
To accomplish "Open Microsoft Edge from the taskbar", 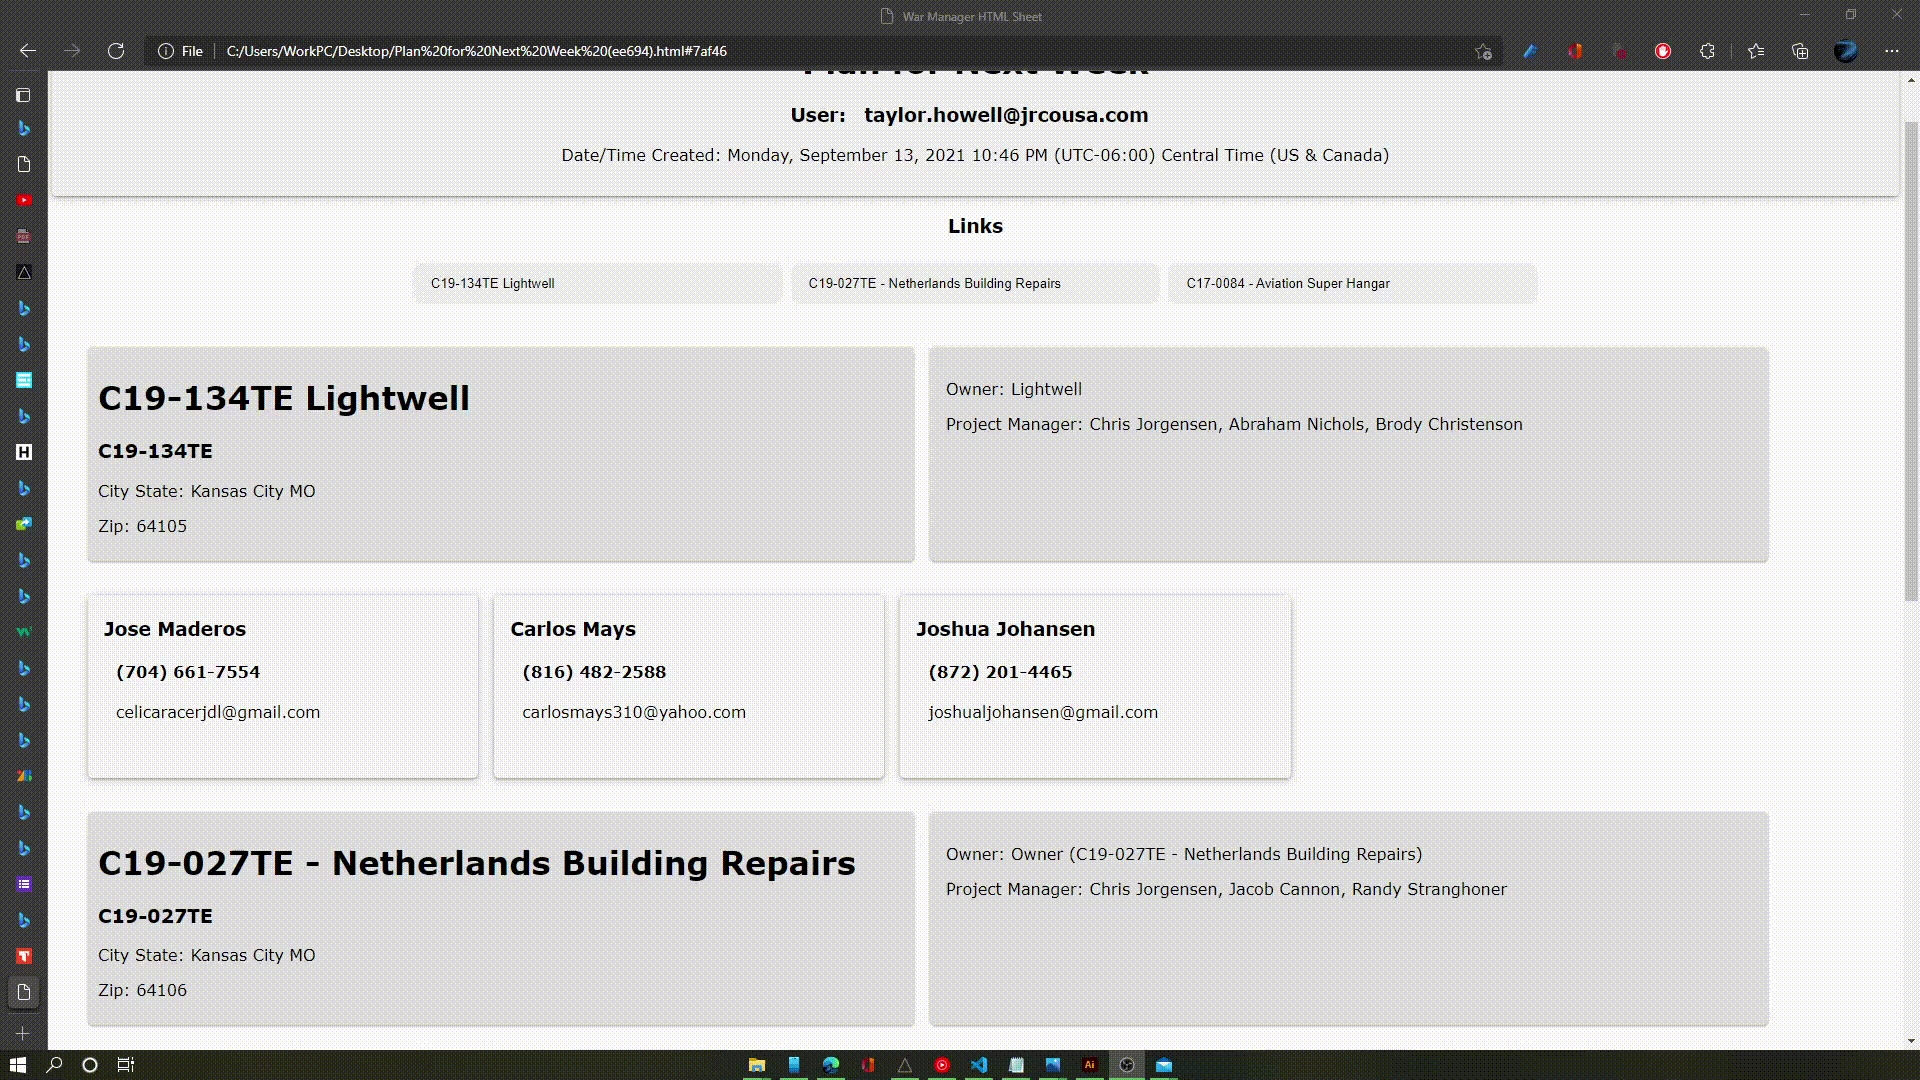I will pos(831,1065).
